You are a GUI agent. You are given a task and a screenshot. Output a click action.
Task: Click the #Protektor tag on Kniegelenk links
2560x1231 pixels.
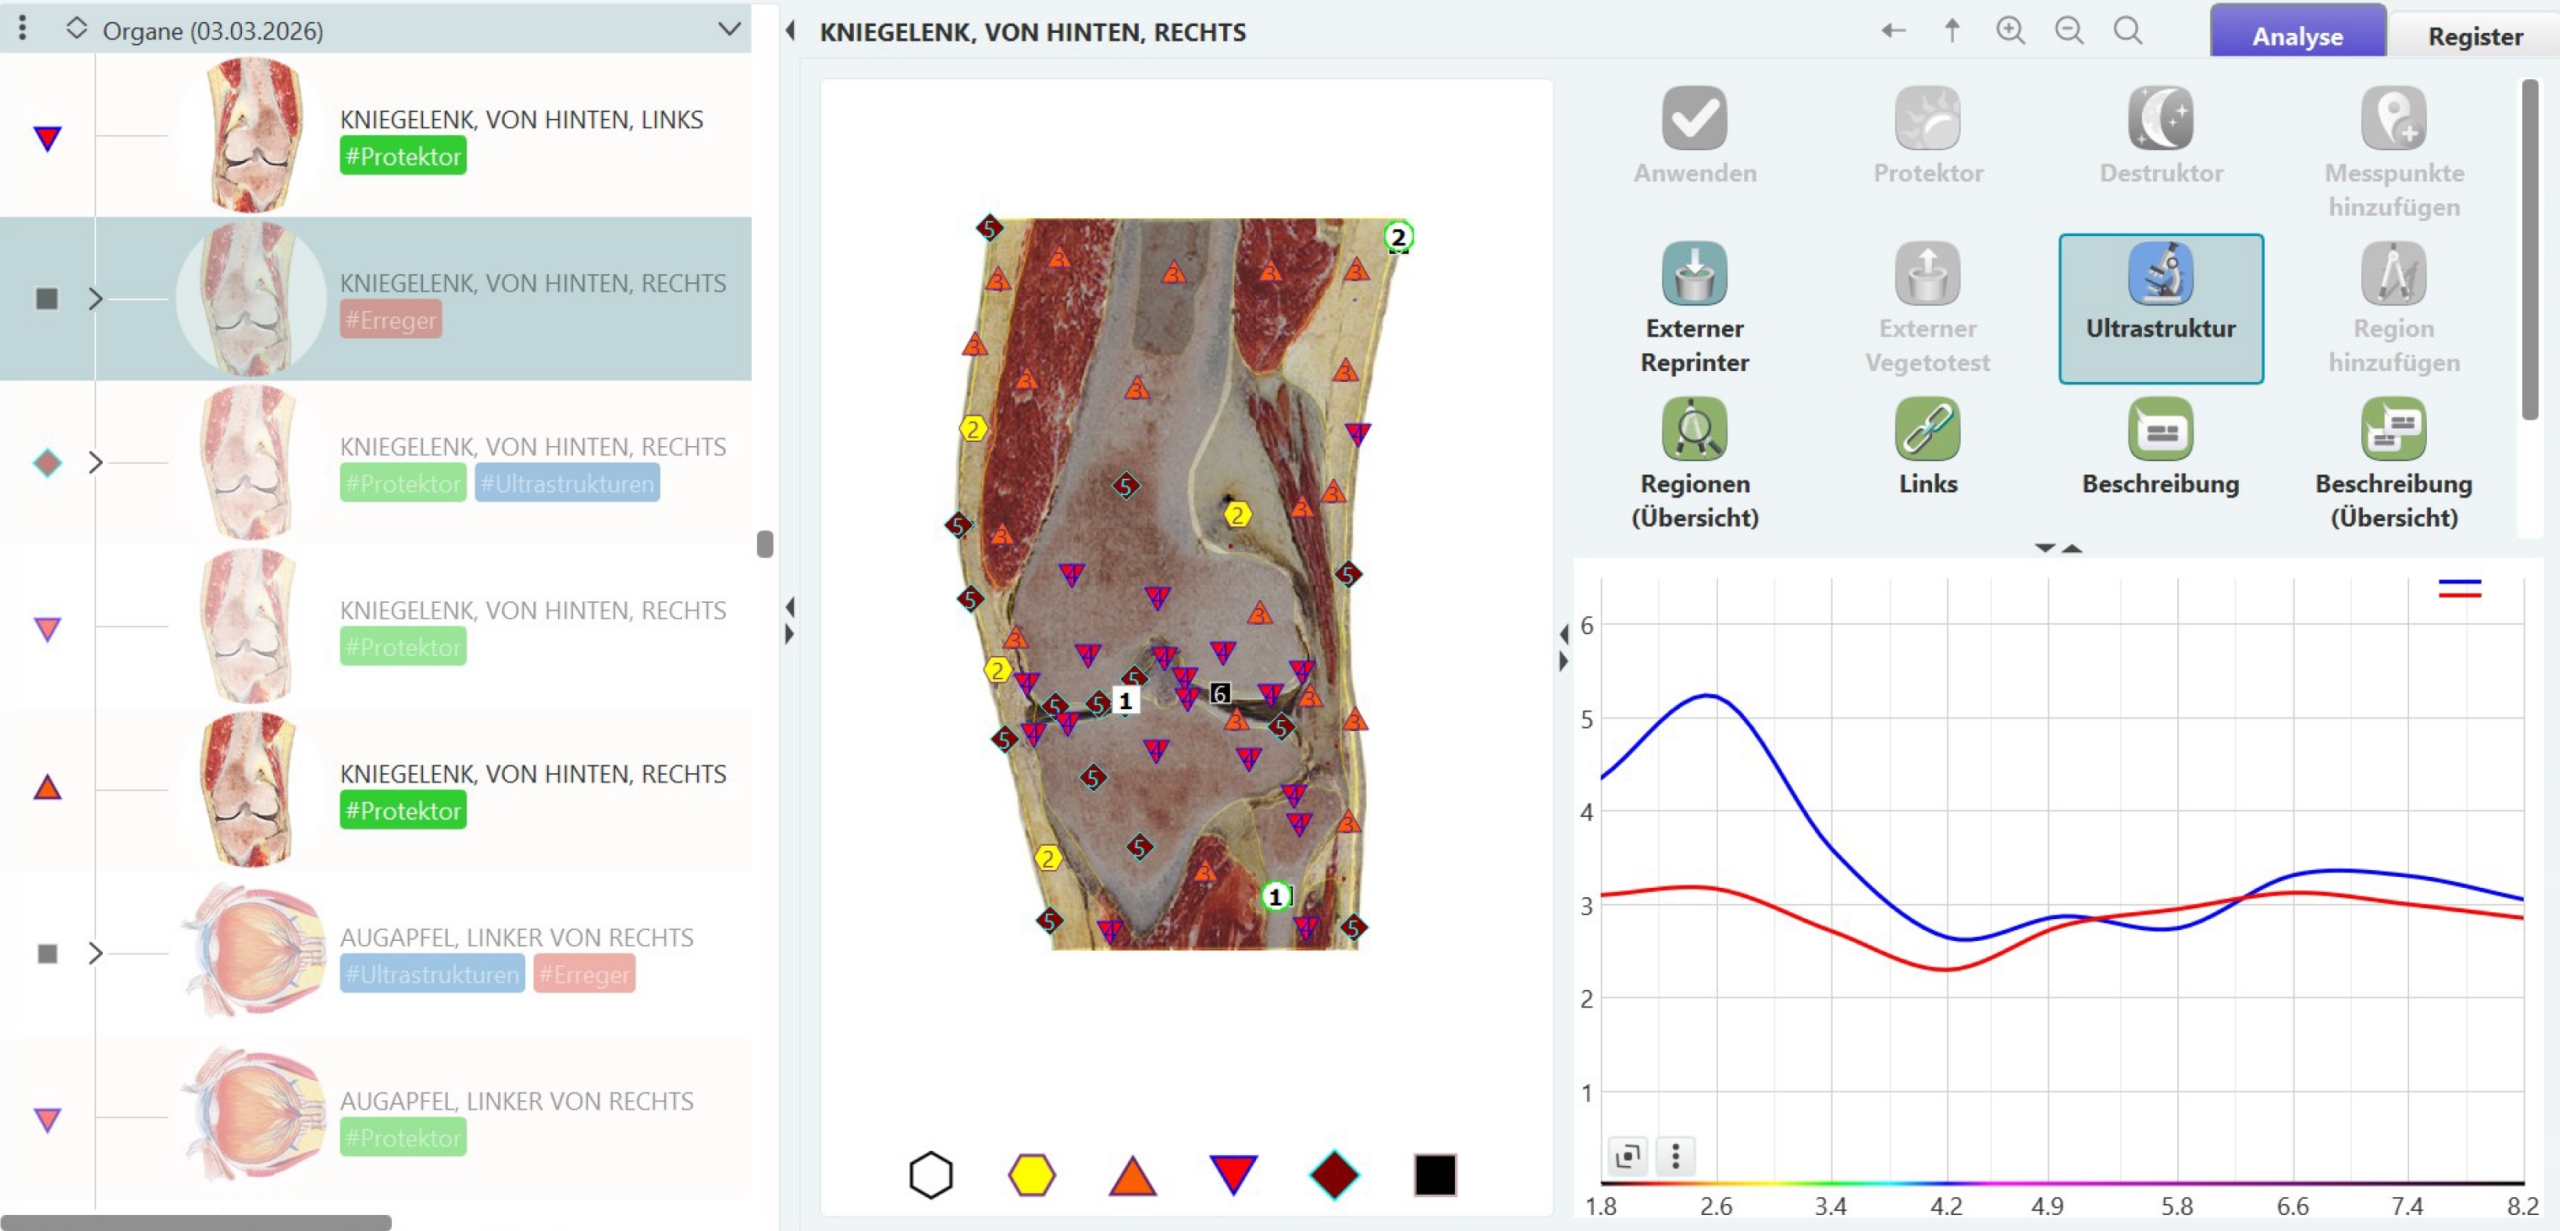[x=403, y=156]
